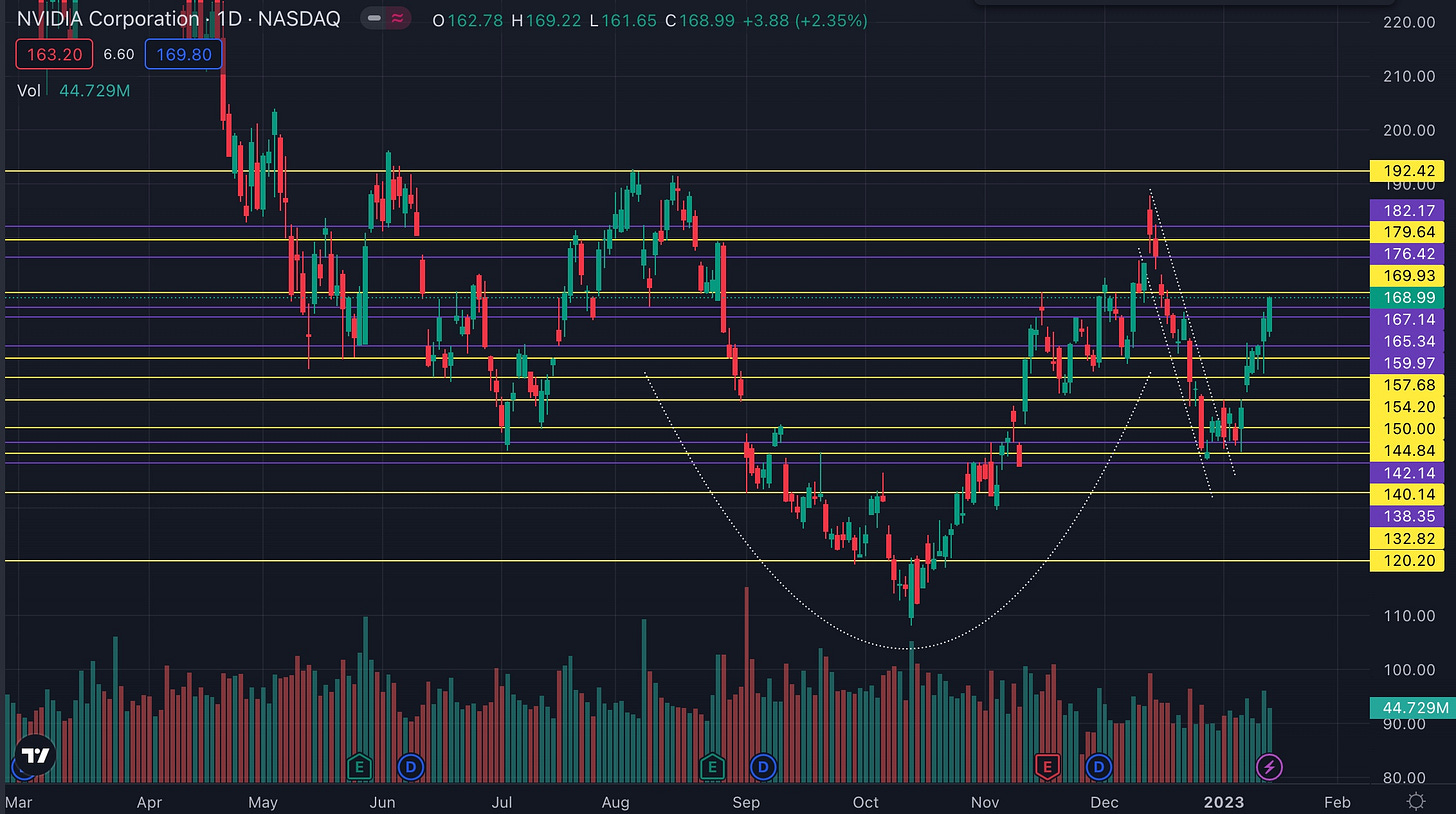Click the 150.00 yellow price label
Viewport: 1456px width, 814px height.
tap(1407, 429)
